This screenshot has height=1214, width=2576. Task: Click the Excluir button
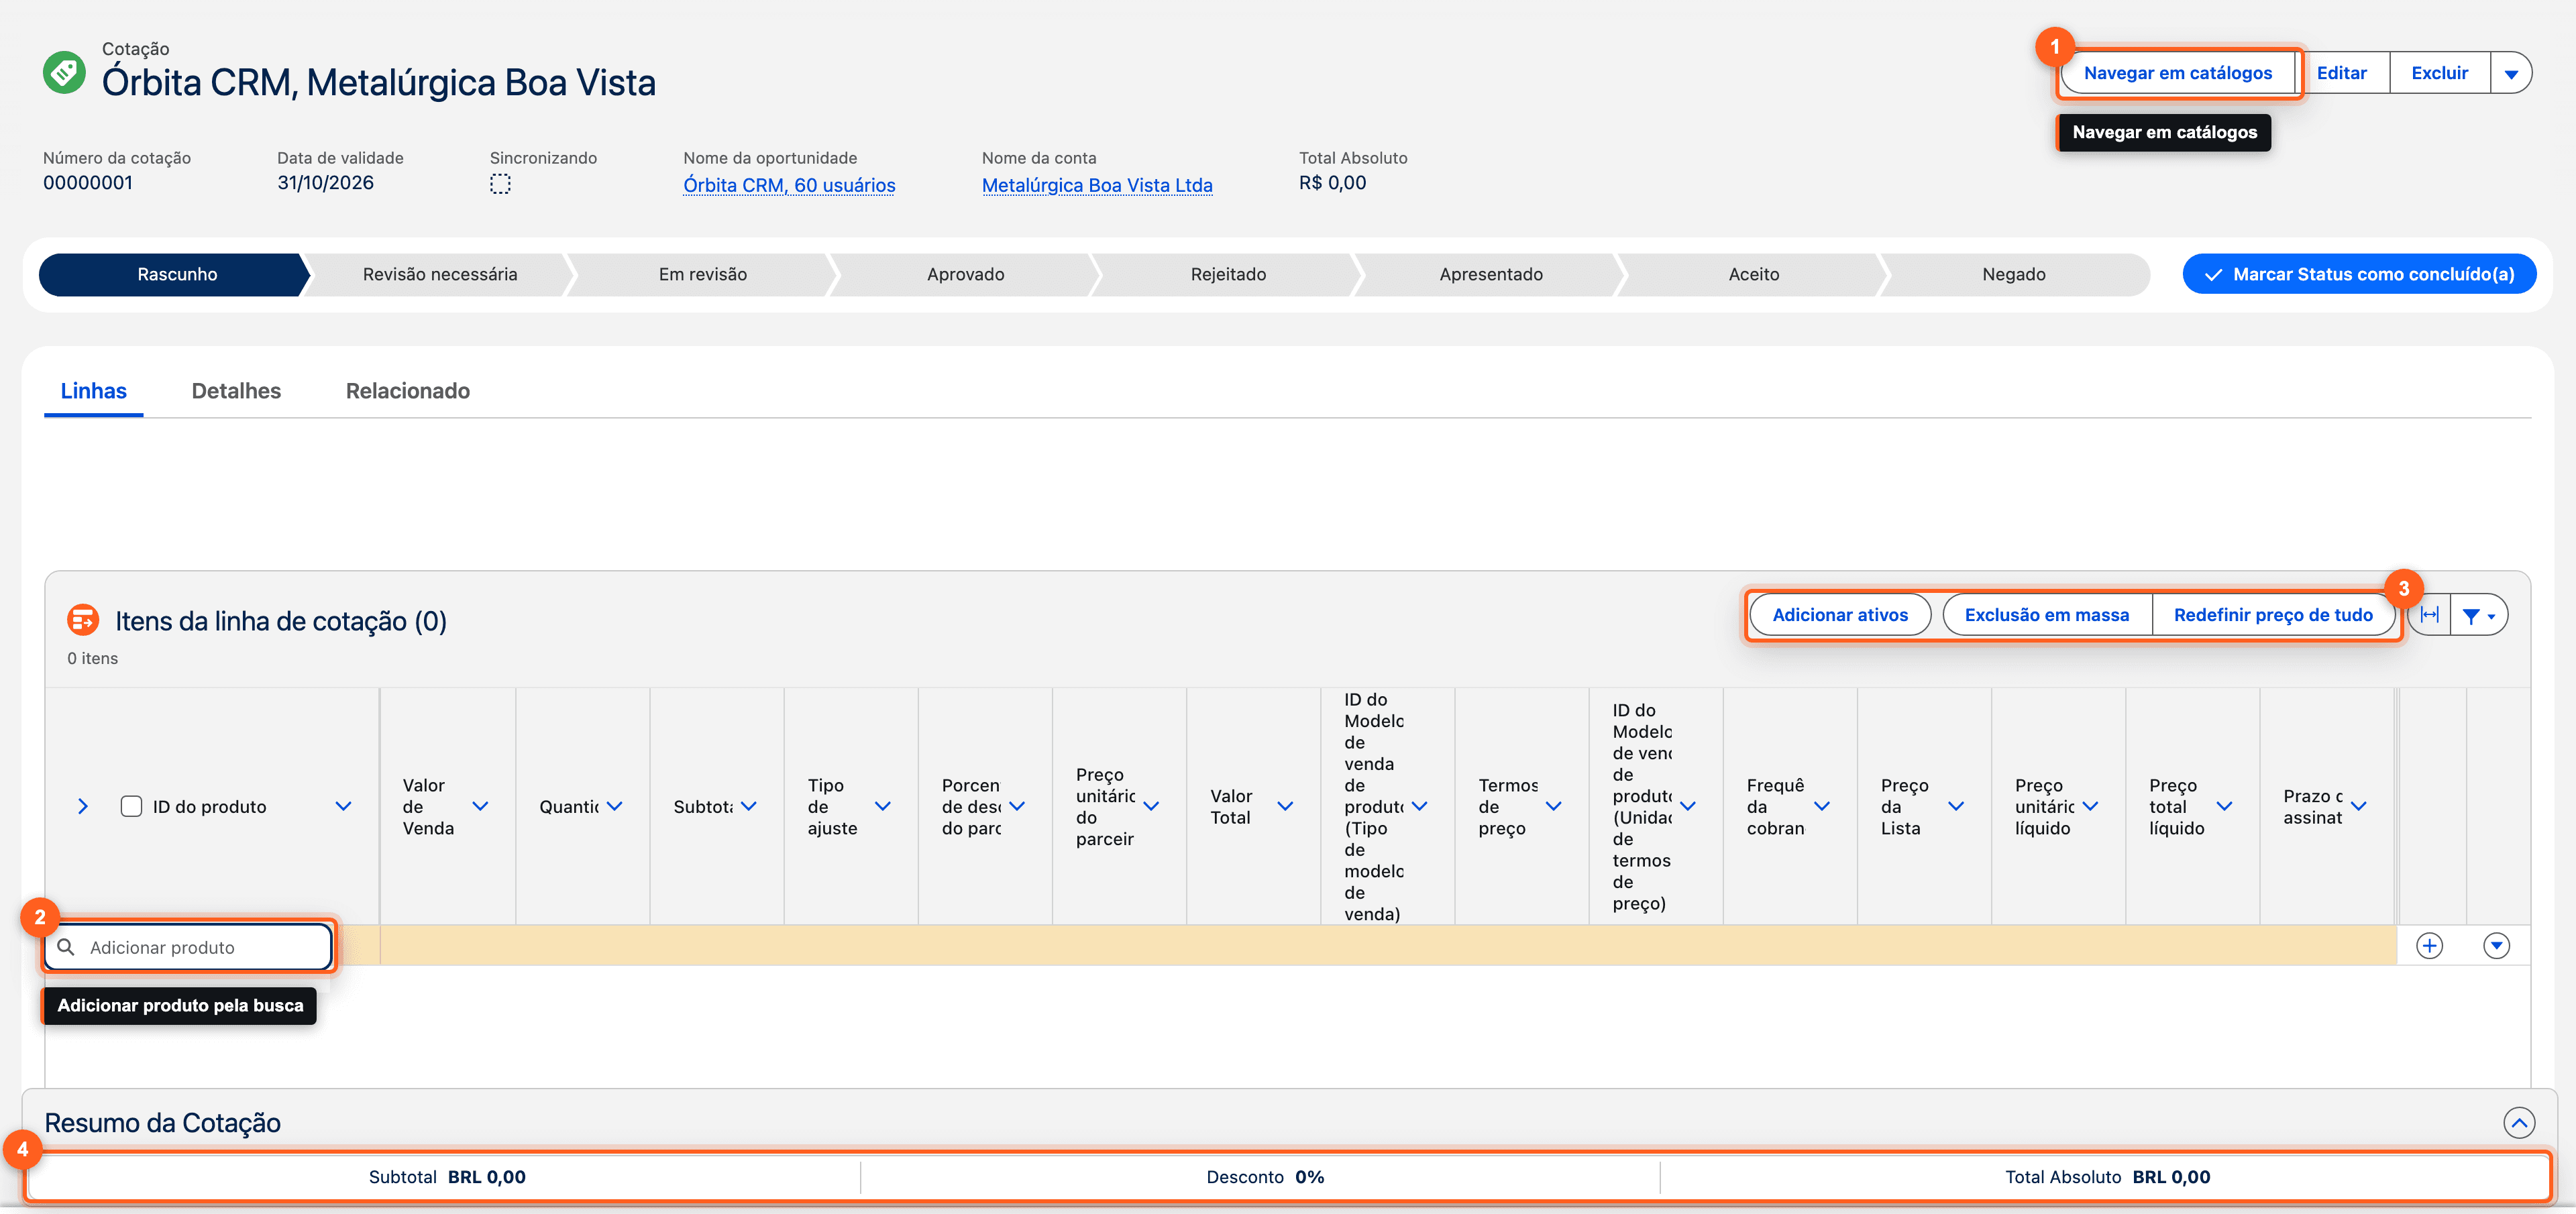[x=2439, y=73]
